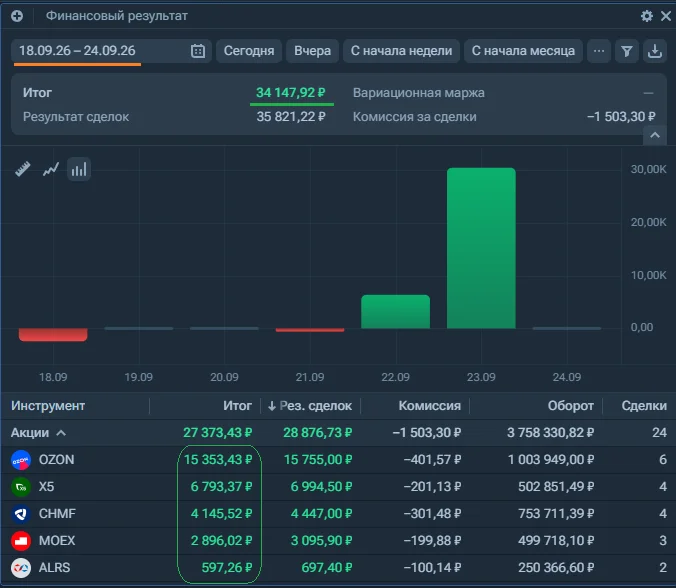Open the filter funnel icon
676x588 pixels.
[x=626, y=51]
